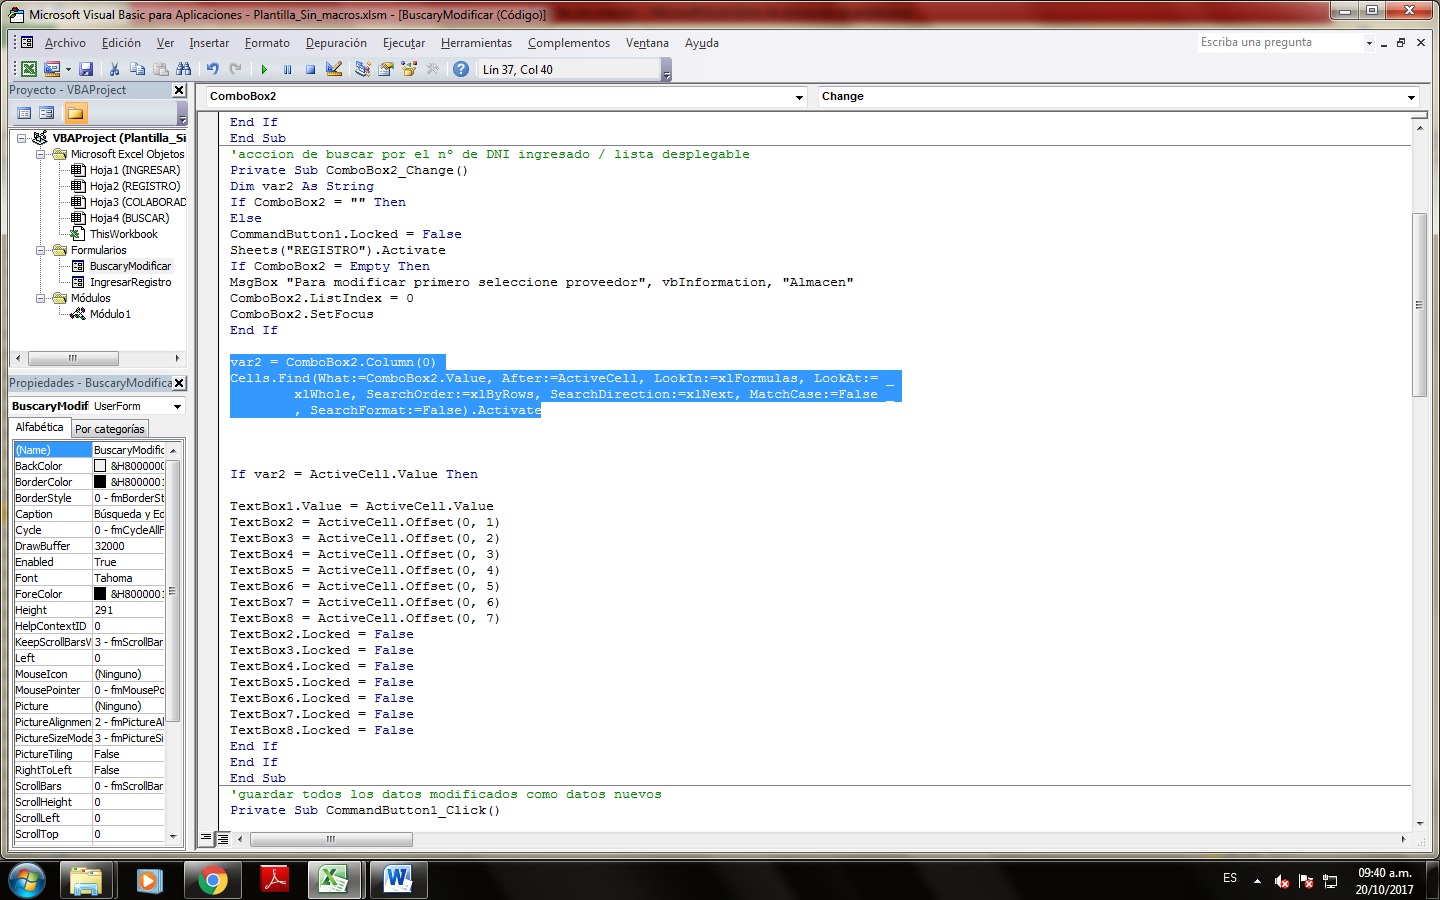Click the BackColor color swatch
Screen dimensions: 1440x900
pyautogui.click(x=100, y=466)
